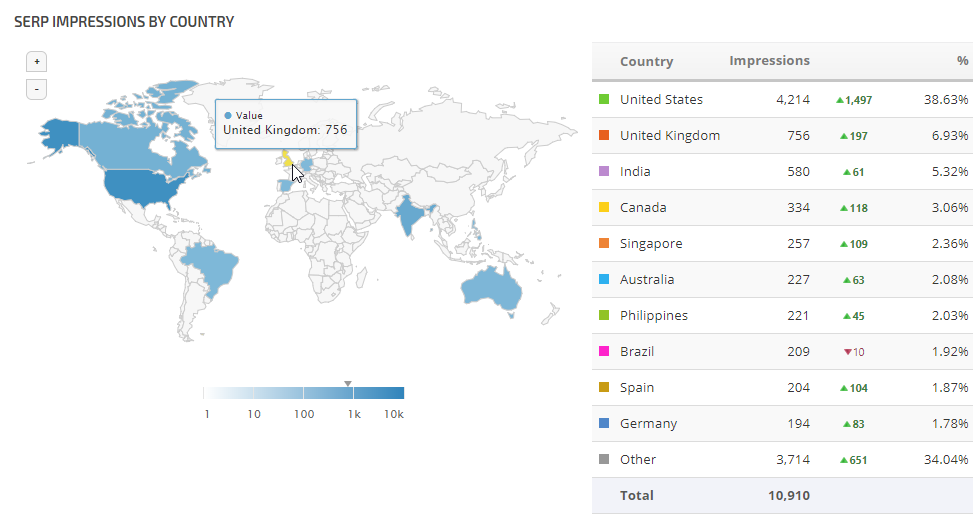Zoom in on the world map

[x=36, y=62]
